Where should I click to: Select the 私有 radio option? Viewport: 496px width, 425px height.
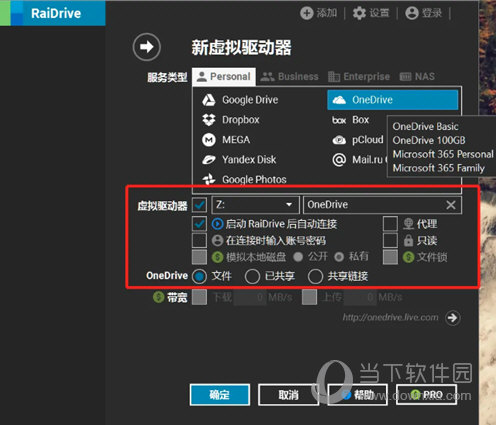click(x=339, y=257)
